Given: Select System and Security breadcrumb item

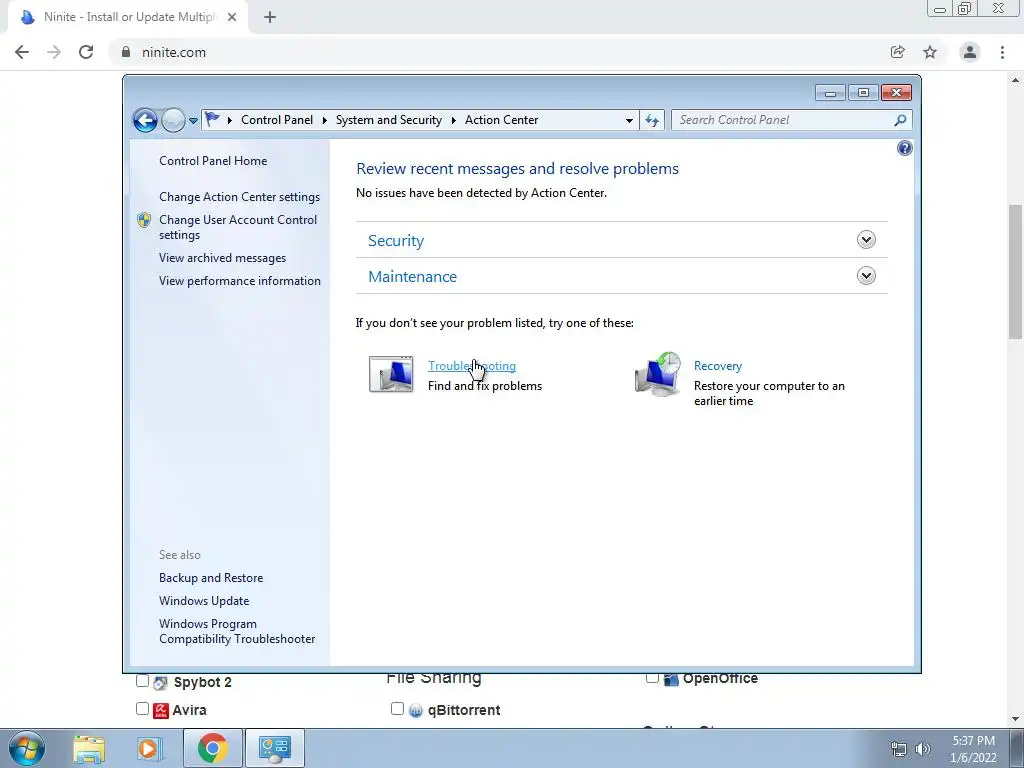Looking at the screenshot, I should coord(389,120).
